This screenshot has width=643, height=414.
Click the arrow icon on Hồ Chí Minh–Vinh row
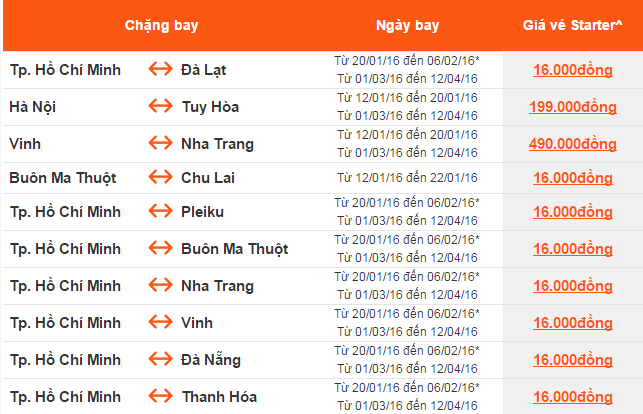pos(159,323)
